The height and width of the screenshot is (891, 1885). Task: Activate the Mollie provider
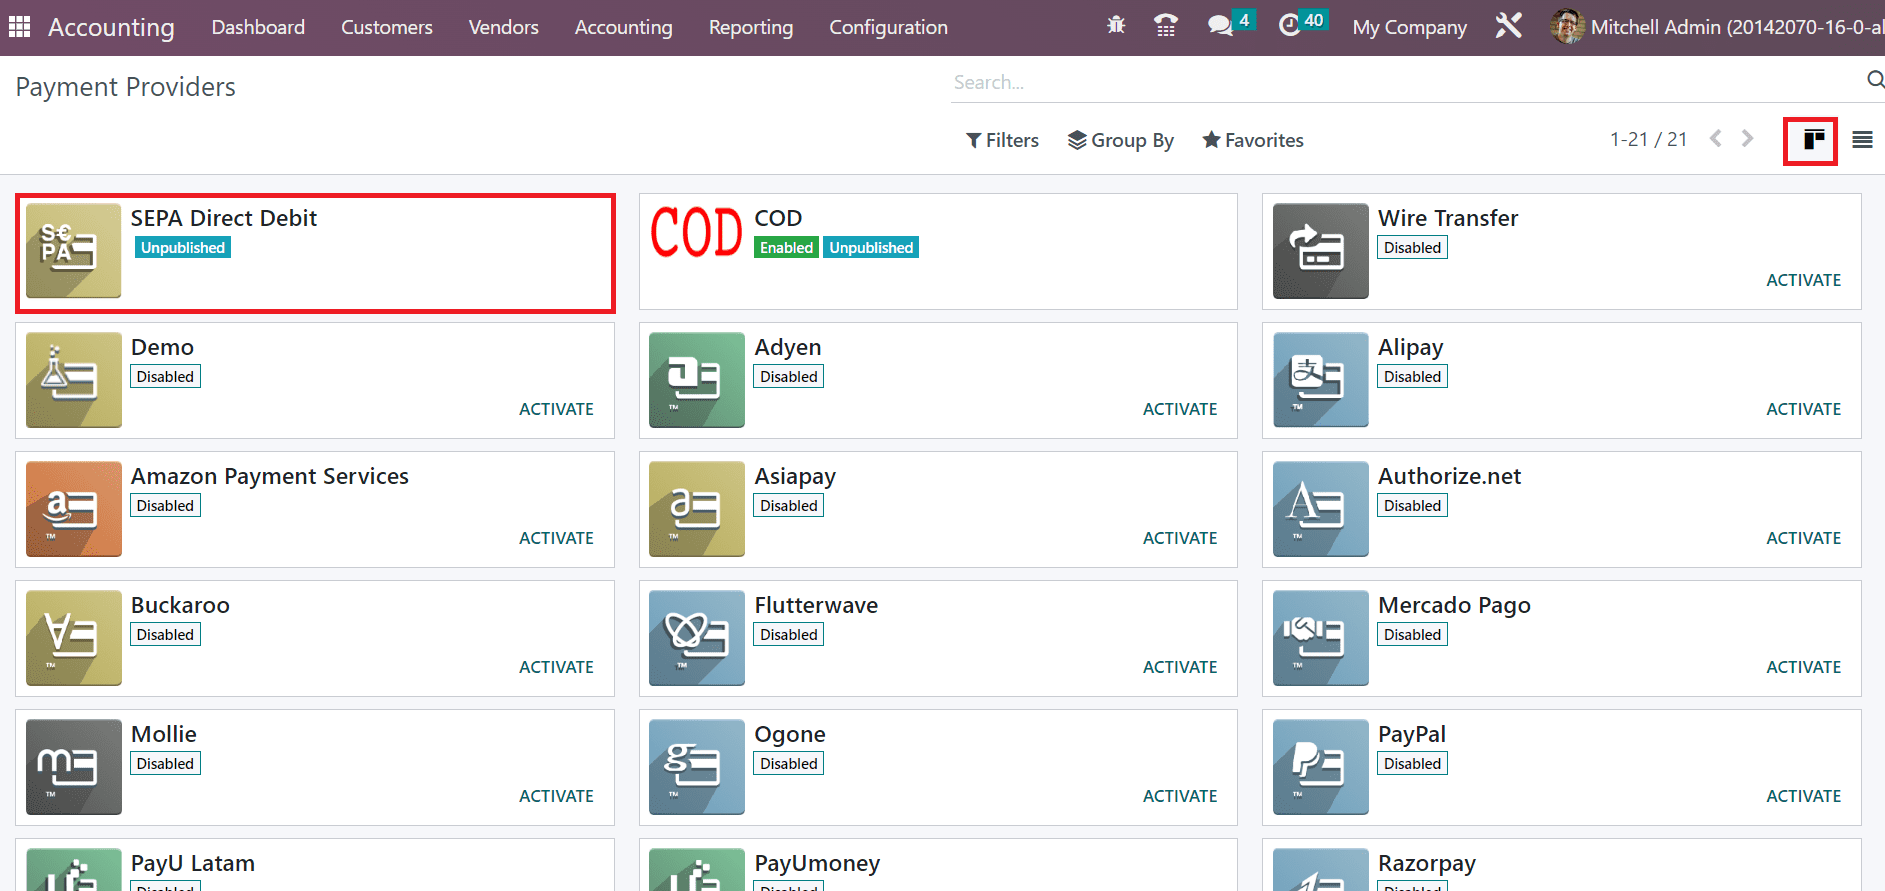tap(556, 796)
